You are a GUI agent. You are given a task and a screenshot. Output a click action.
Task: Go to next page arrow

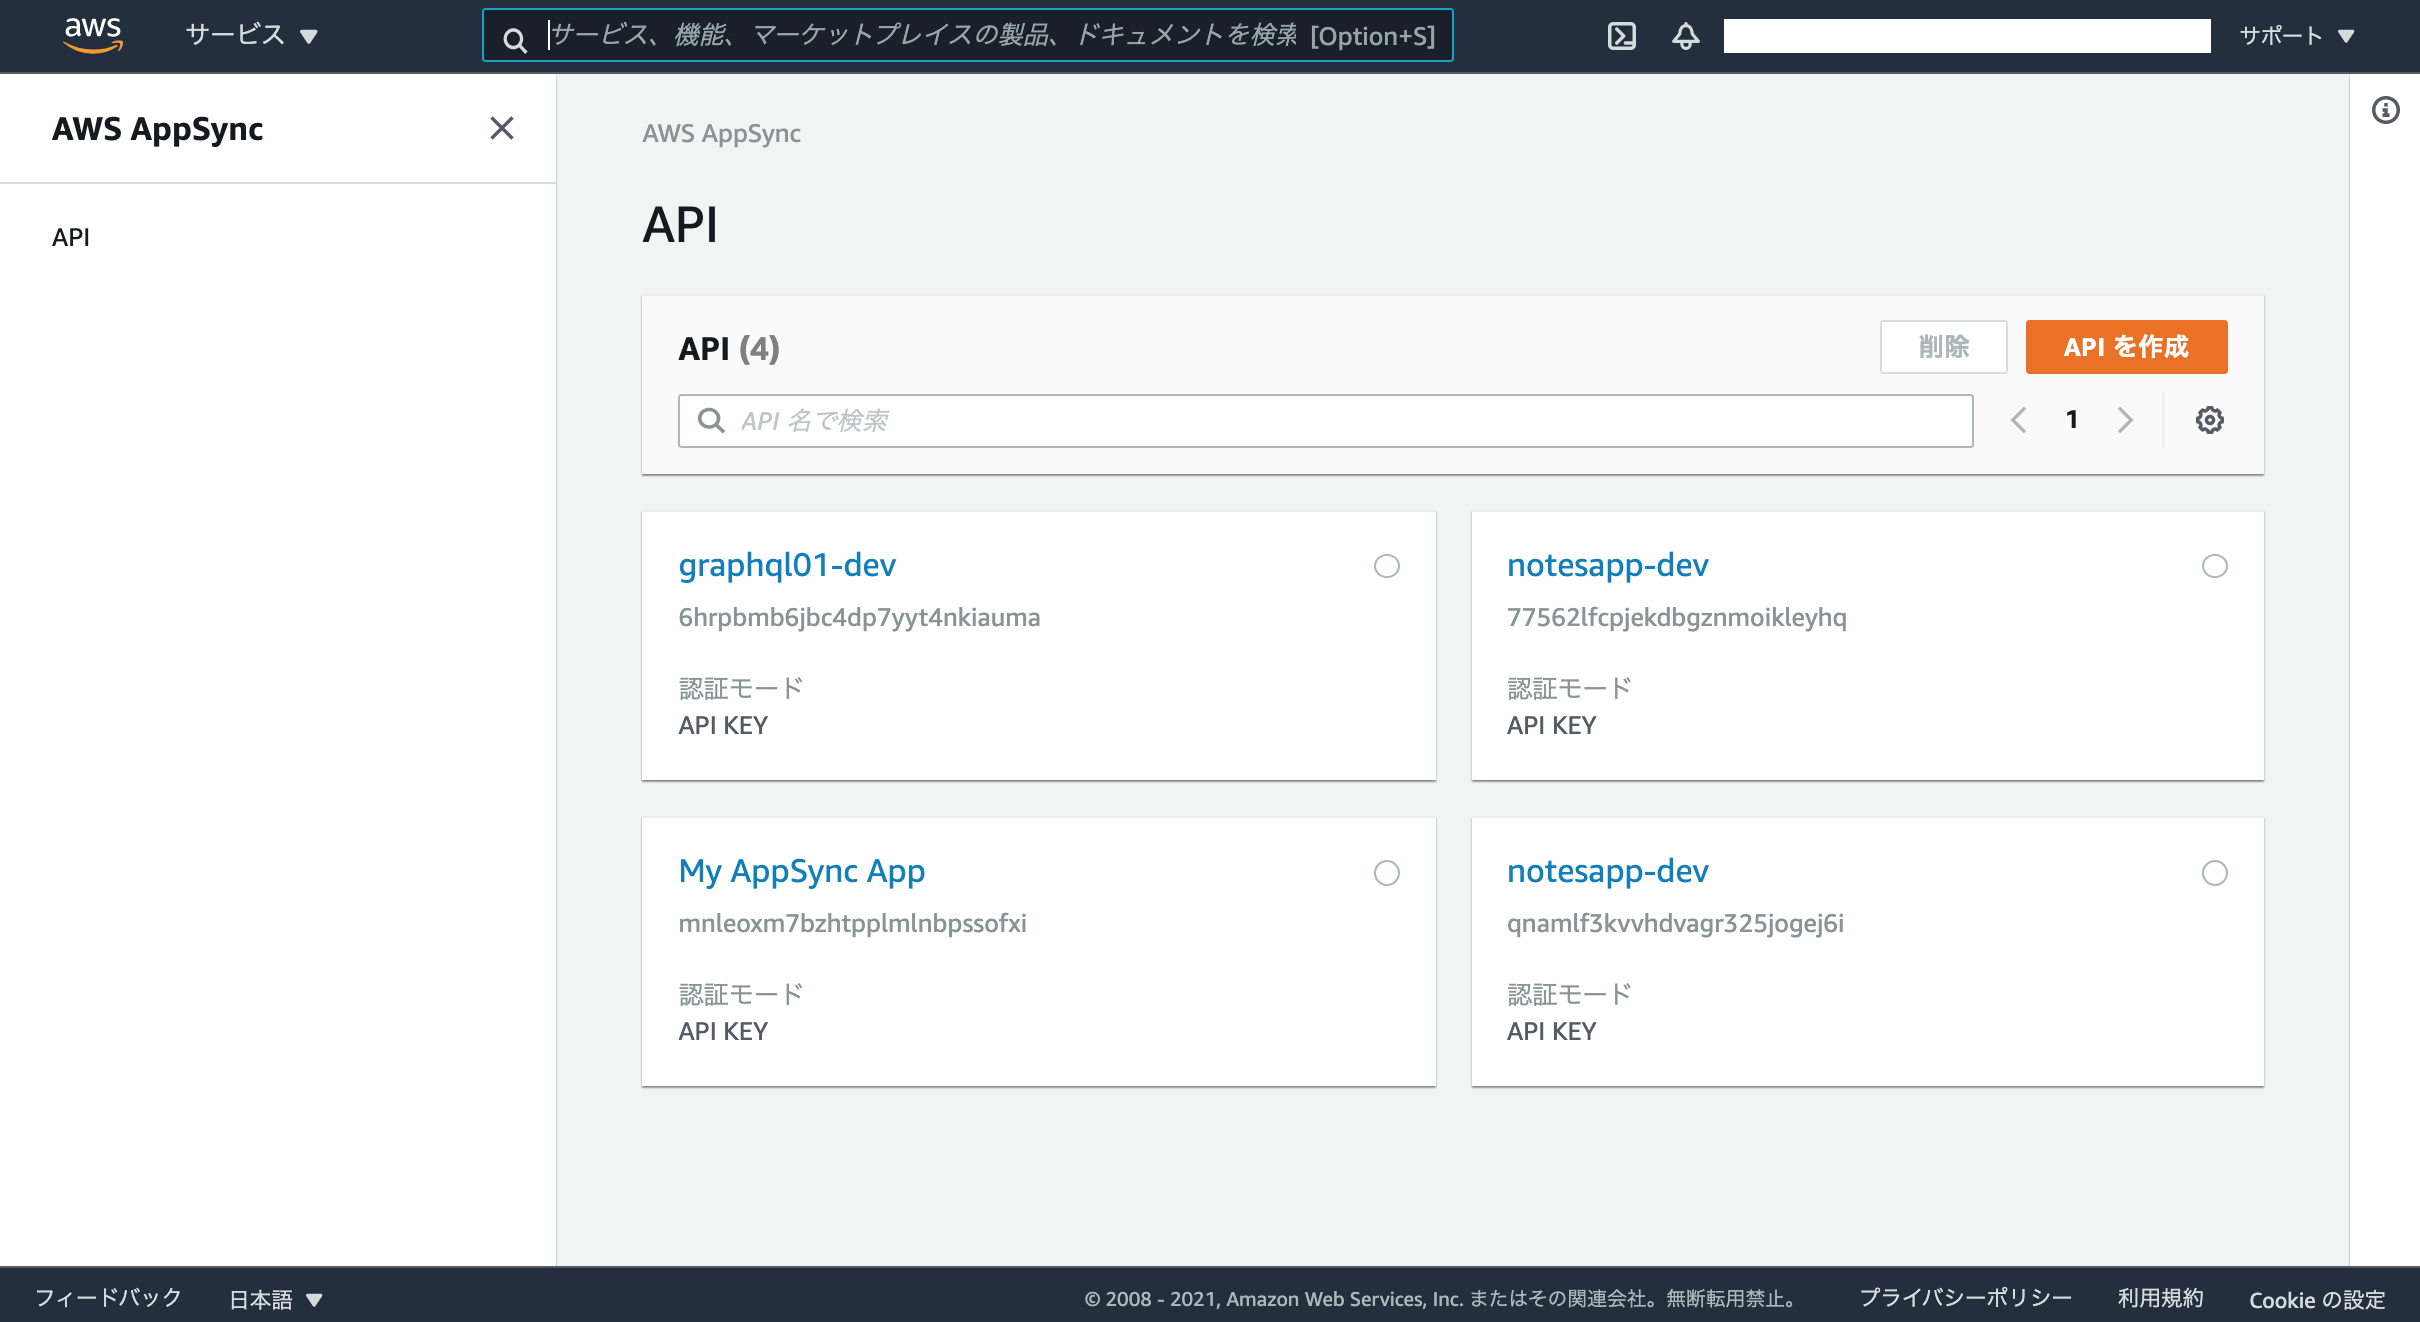2125,420
